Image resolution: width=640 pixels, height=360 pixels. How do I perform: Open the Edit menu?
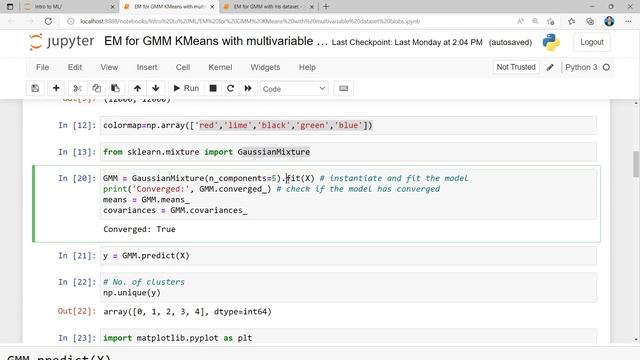(75, 67)
